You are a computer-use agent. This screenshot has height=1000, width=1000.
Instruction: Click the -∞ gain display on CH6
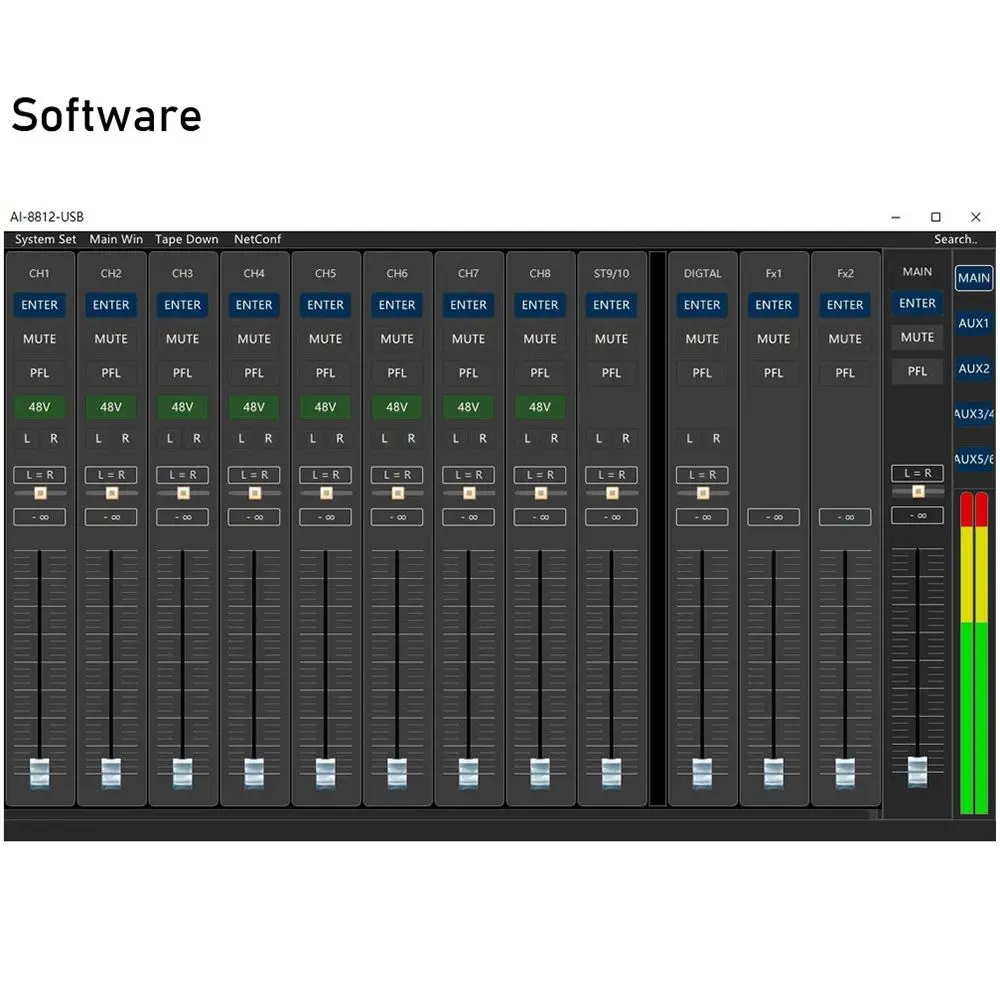pos(396,517)
